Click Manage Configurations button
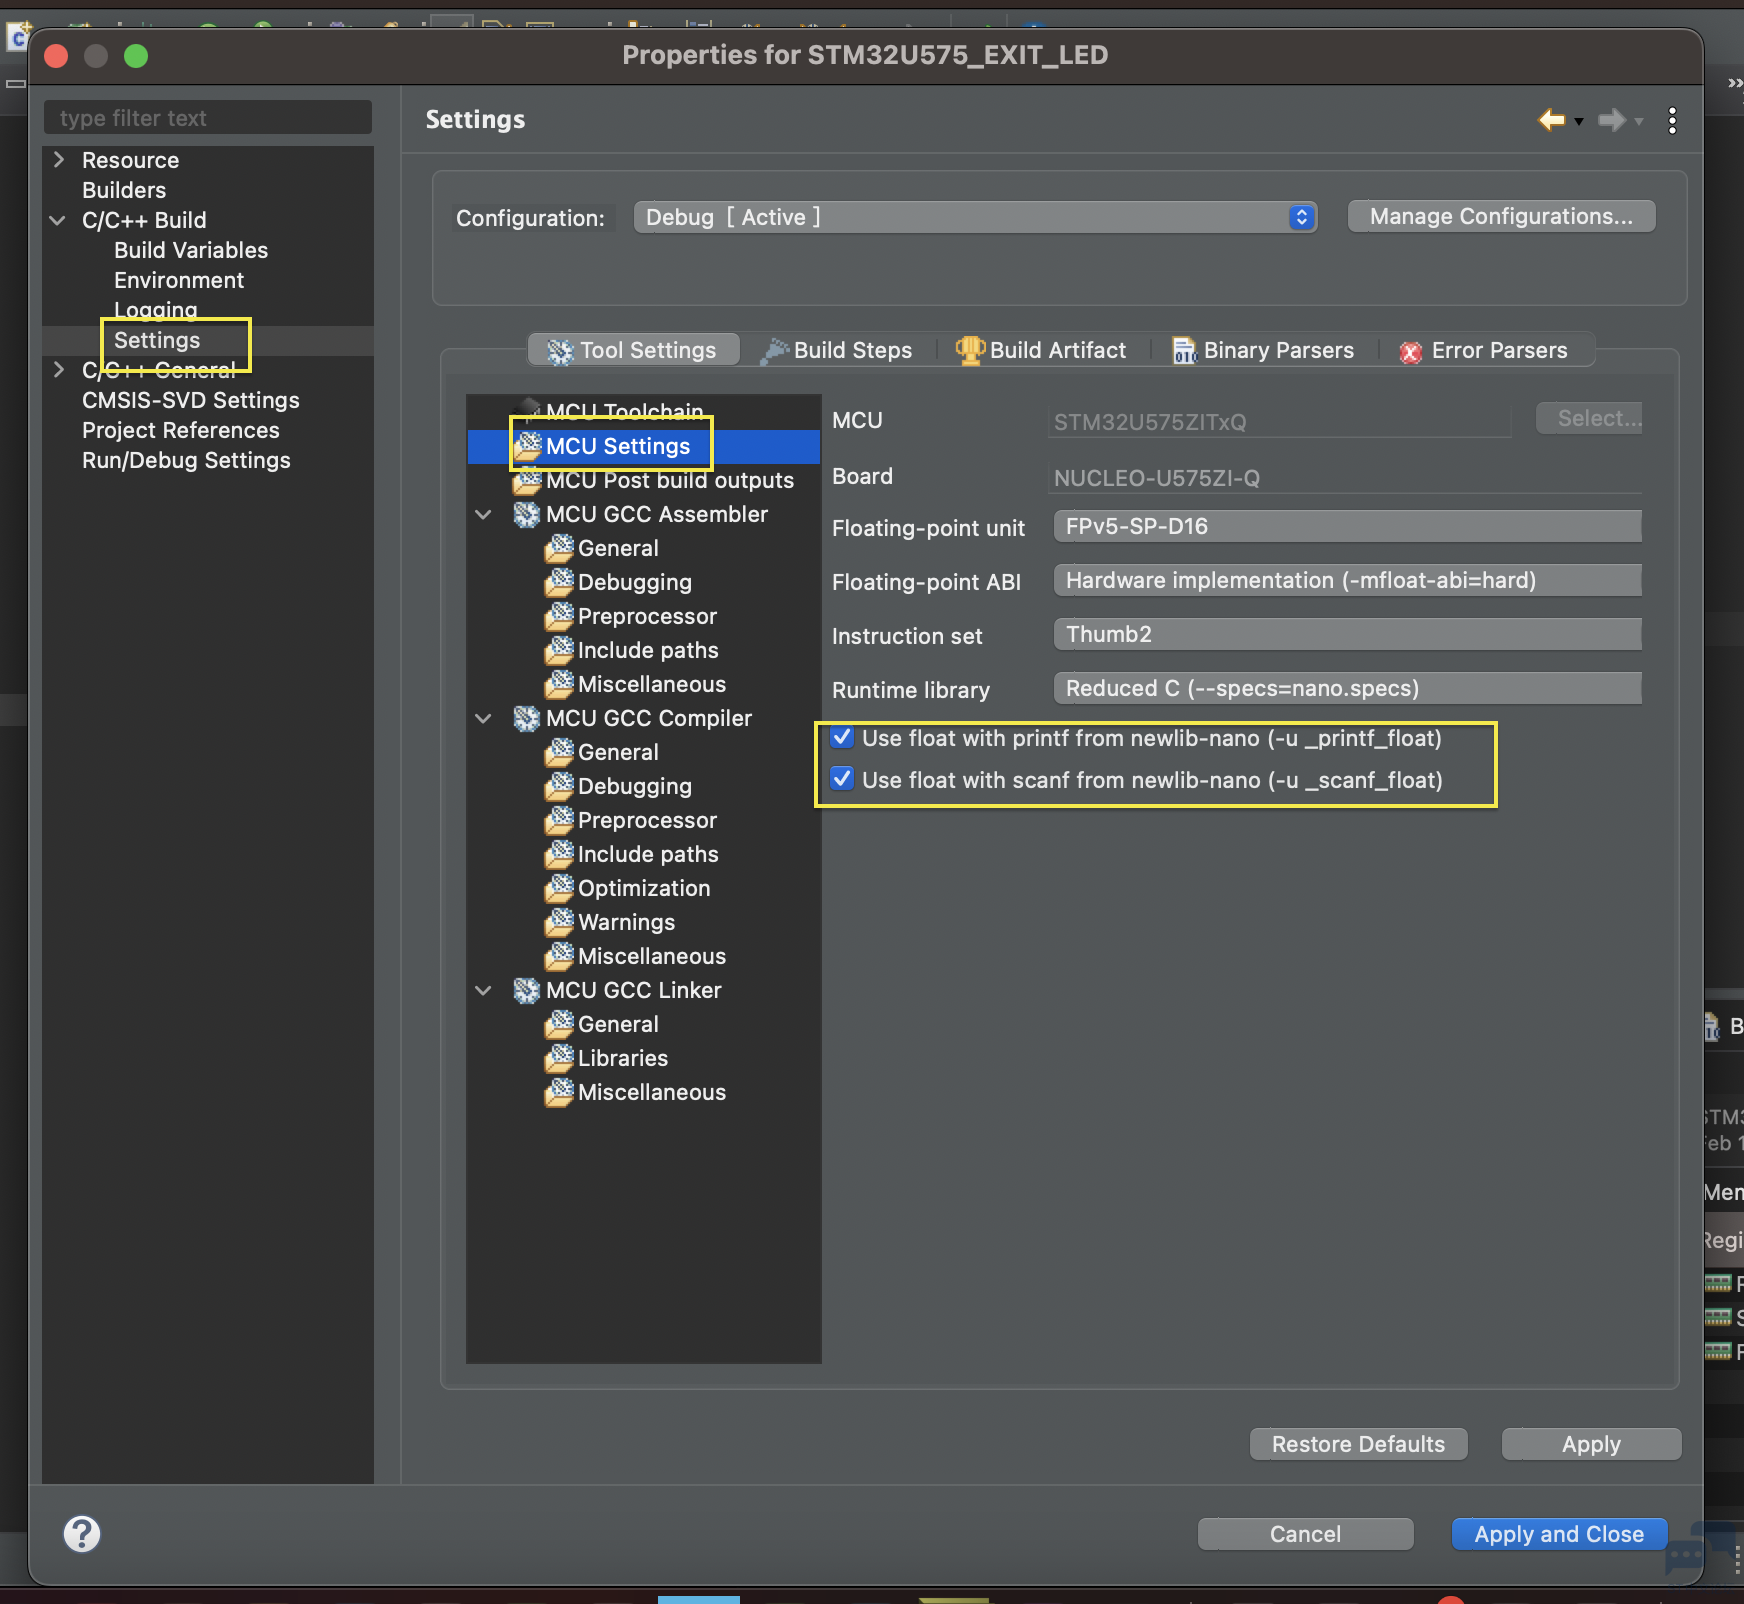Viewport: 1744px width, 1604px height. [x=1501, y=216]
